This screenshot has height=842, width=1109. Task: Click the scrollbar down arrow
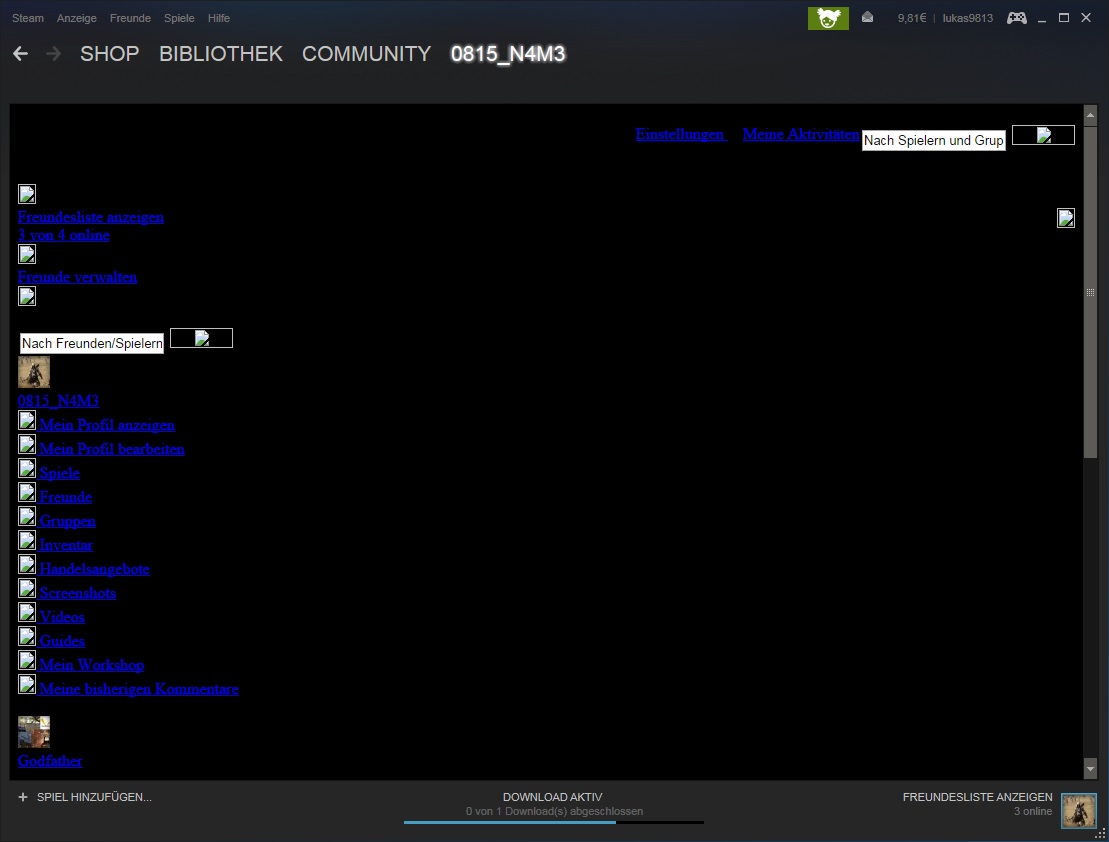tap(1090, 768)
